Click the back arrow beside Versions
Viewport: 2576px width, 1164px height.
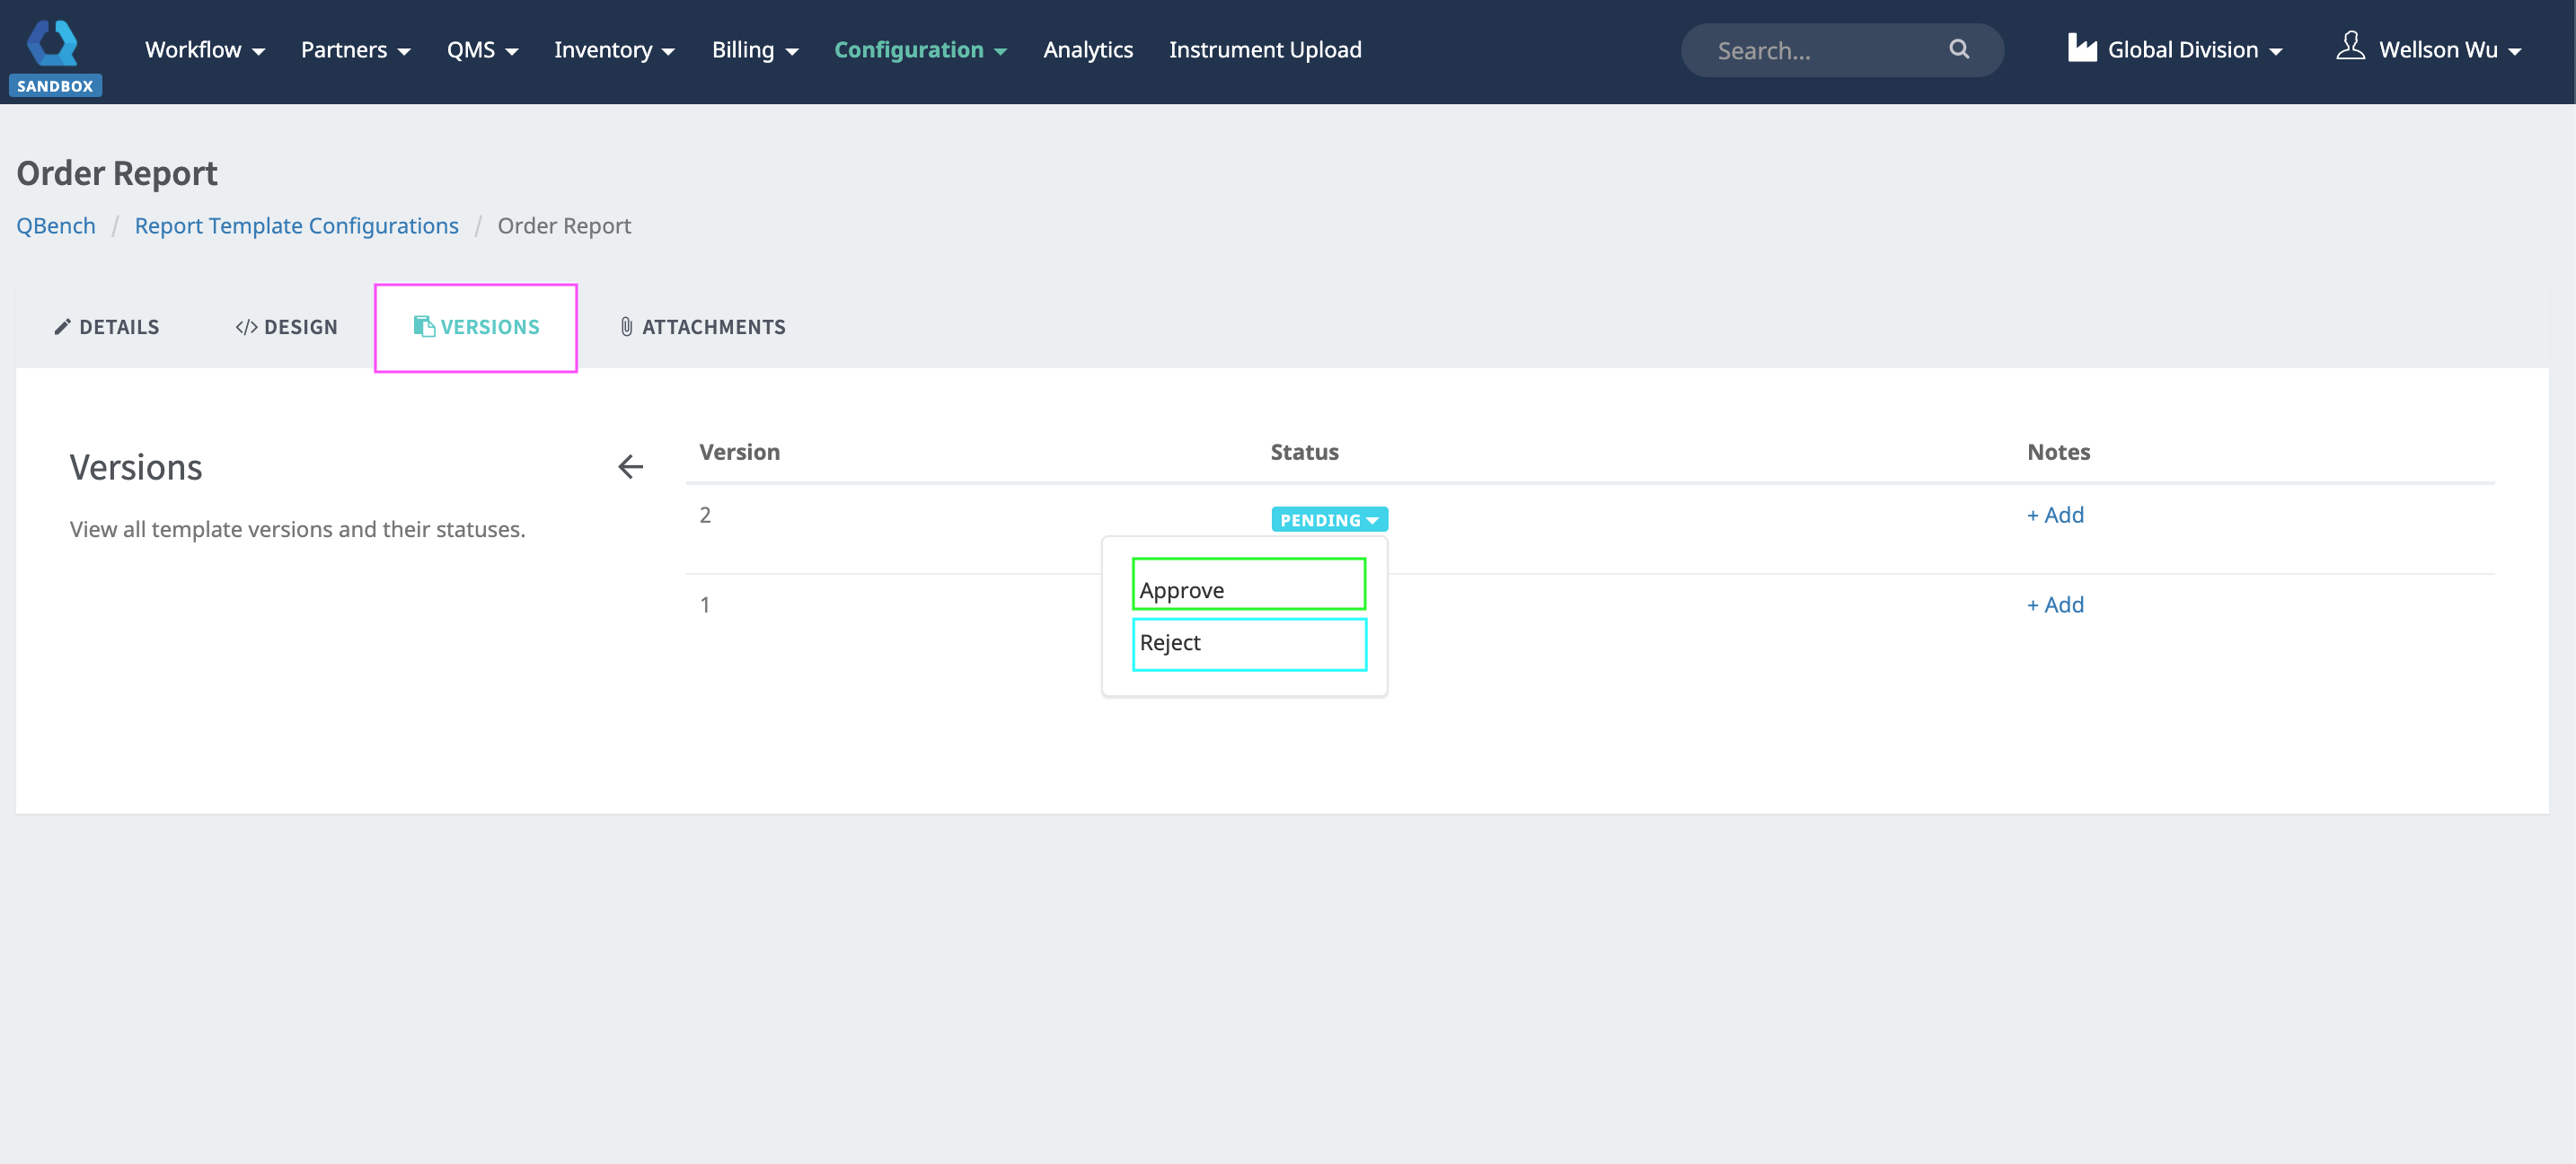point(630,467)
